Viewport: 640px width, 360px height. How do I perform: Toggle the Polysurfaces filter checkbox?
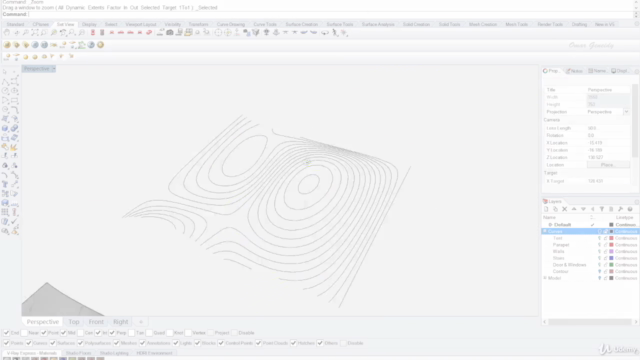click(x=80, y=343)
